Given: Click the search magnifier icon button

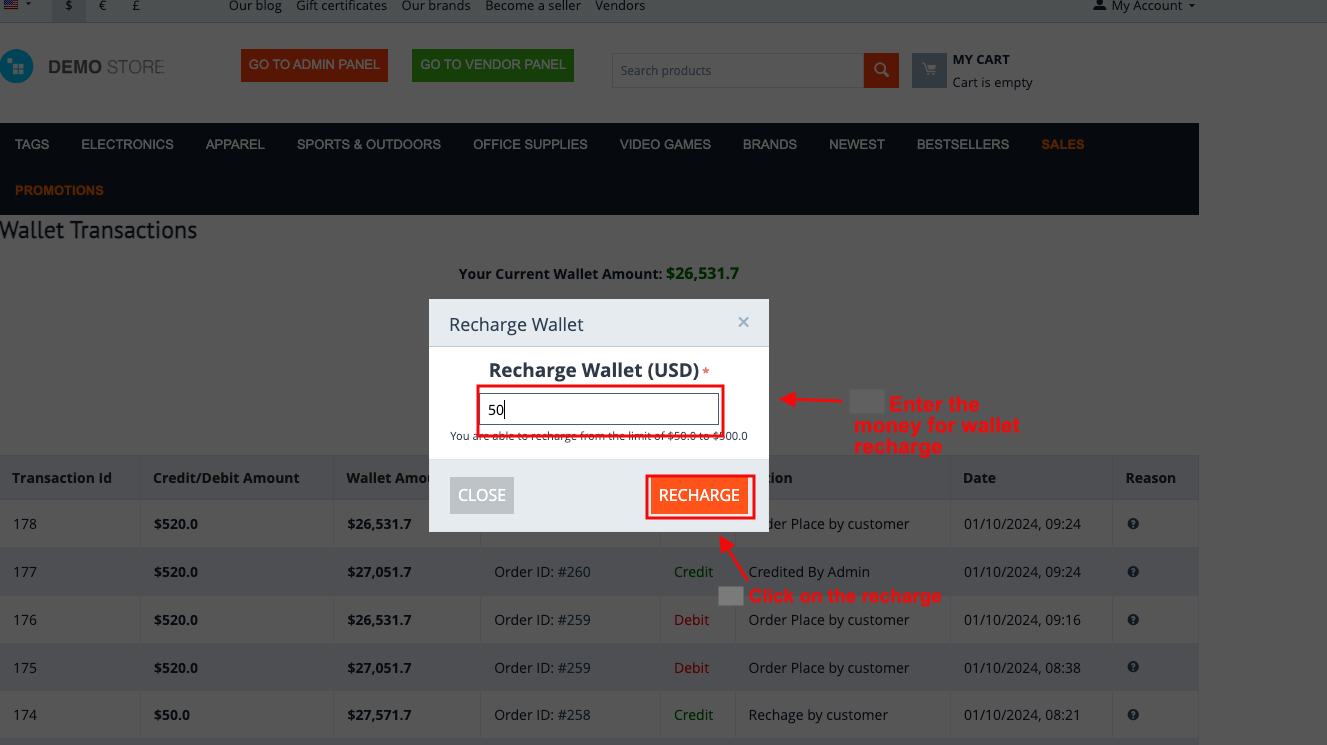Looking at the screenshot, I should (881, 70).
